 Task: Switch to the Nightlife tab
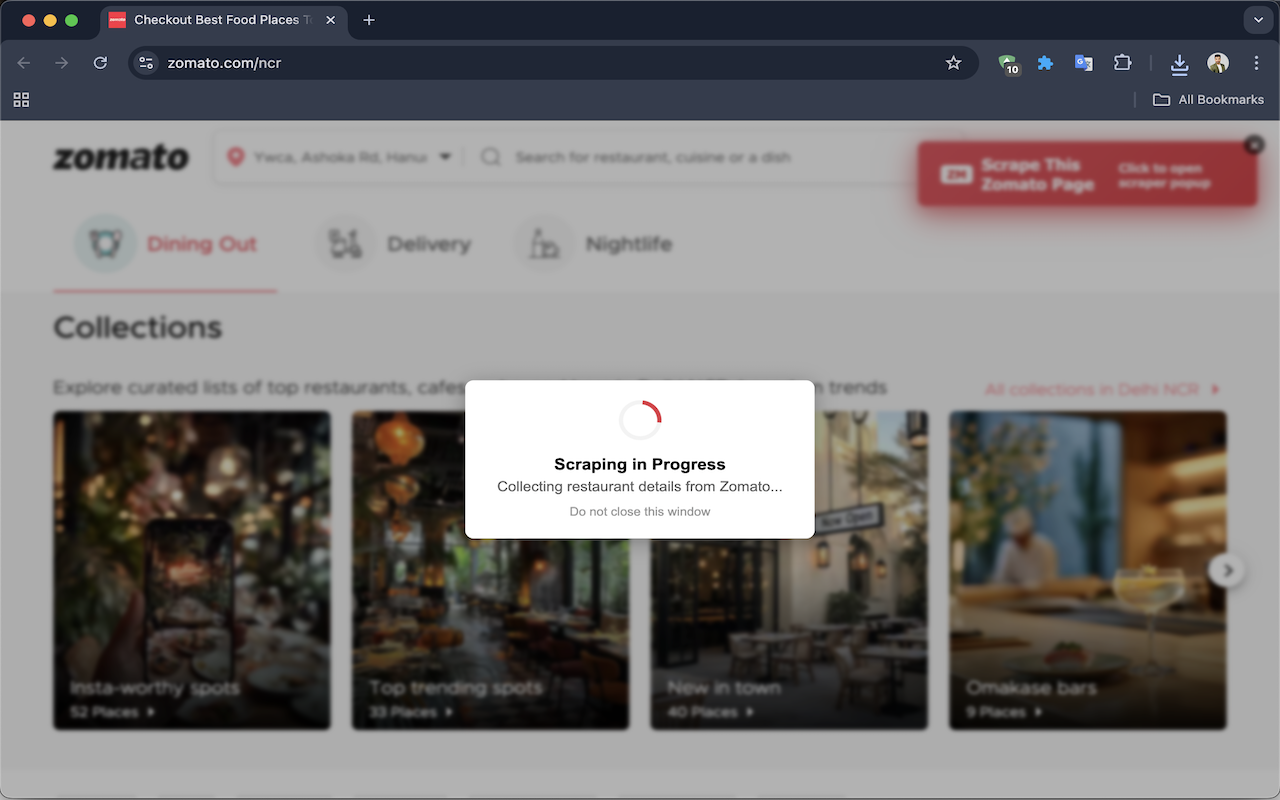[x=593, y=244]
